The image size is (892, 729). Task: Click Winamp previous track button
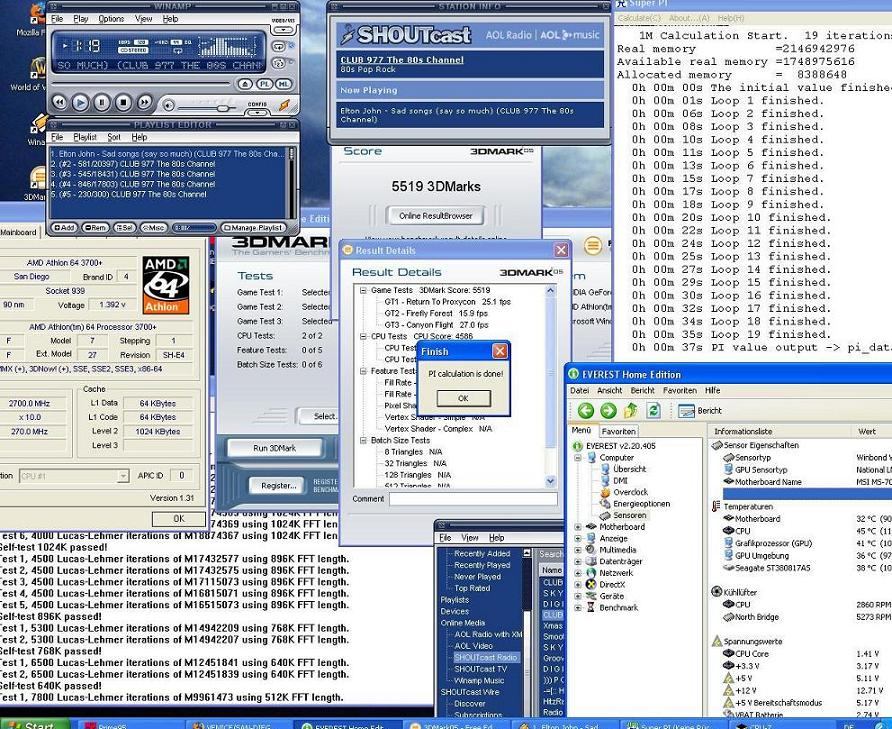point(60,102)
